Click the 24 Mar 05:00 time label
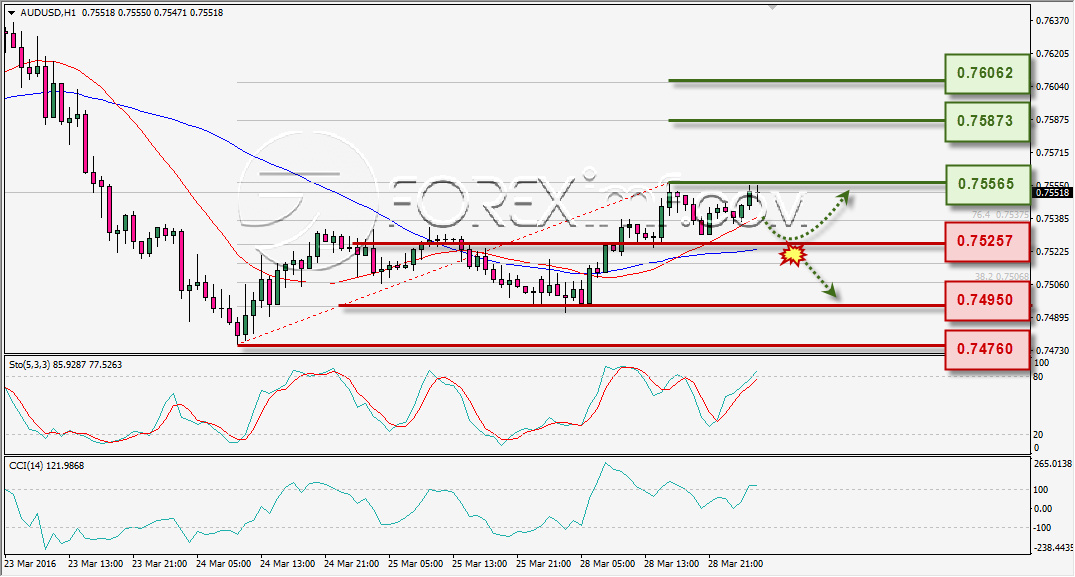The width and height of the screenshot is (1075, 577). point(223,564)
